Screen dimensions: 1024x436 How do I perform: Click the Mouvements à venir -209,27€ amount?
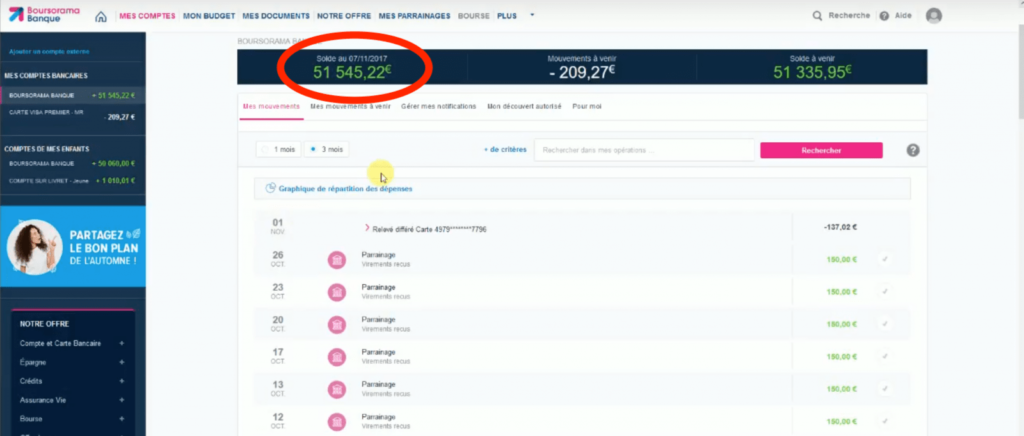581,72
